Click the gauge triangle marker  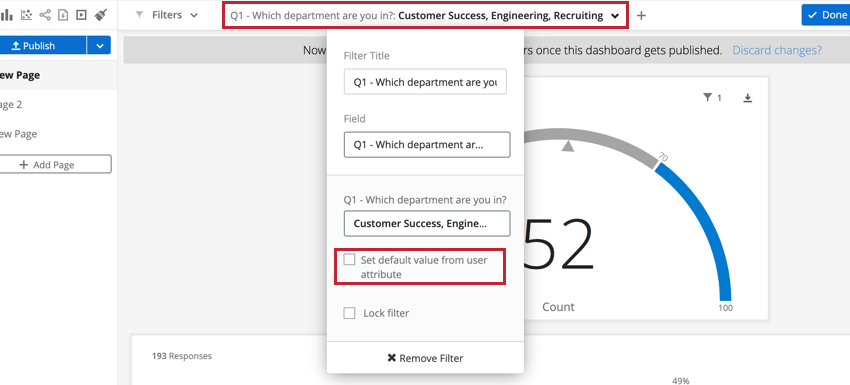(x=568, y=146)
